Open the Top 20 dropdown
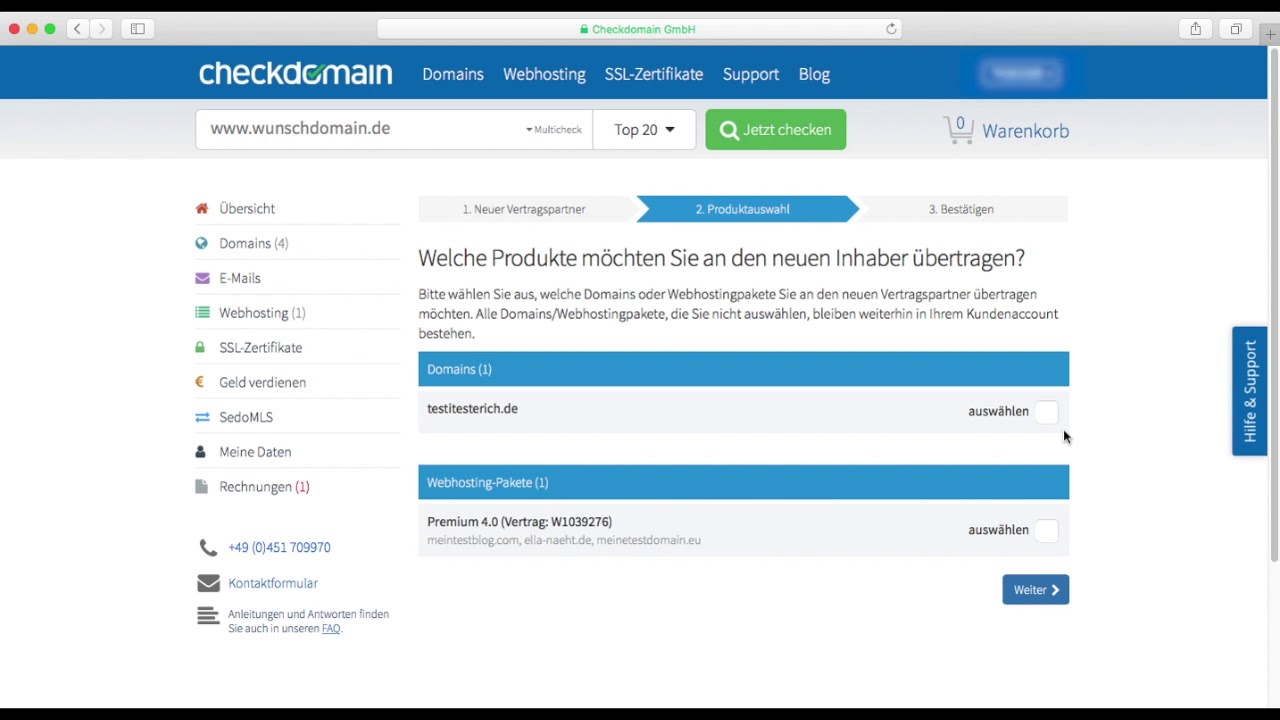Screen dimensions: 1280x720 (644, 130)
